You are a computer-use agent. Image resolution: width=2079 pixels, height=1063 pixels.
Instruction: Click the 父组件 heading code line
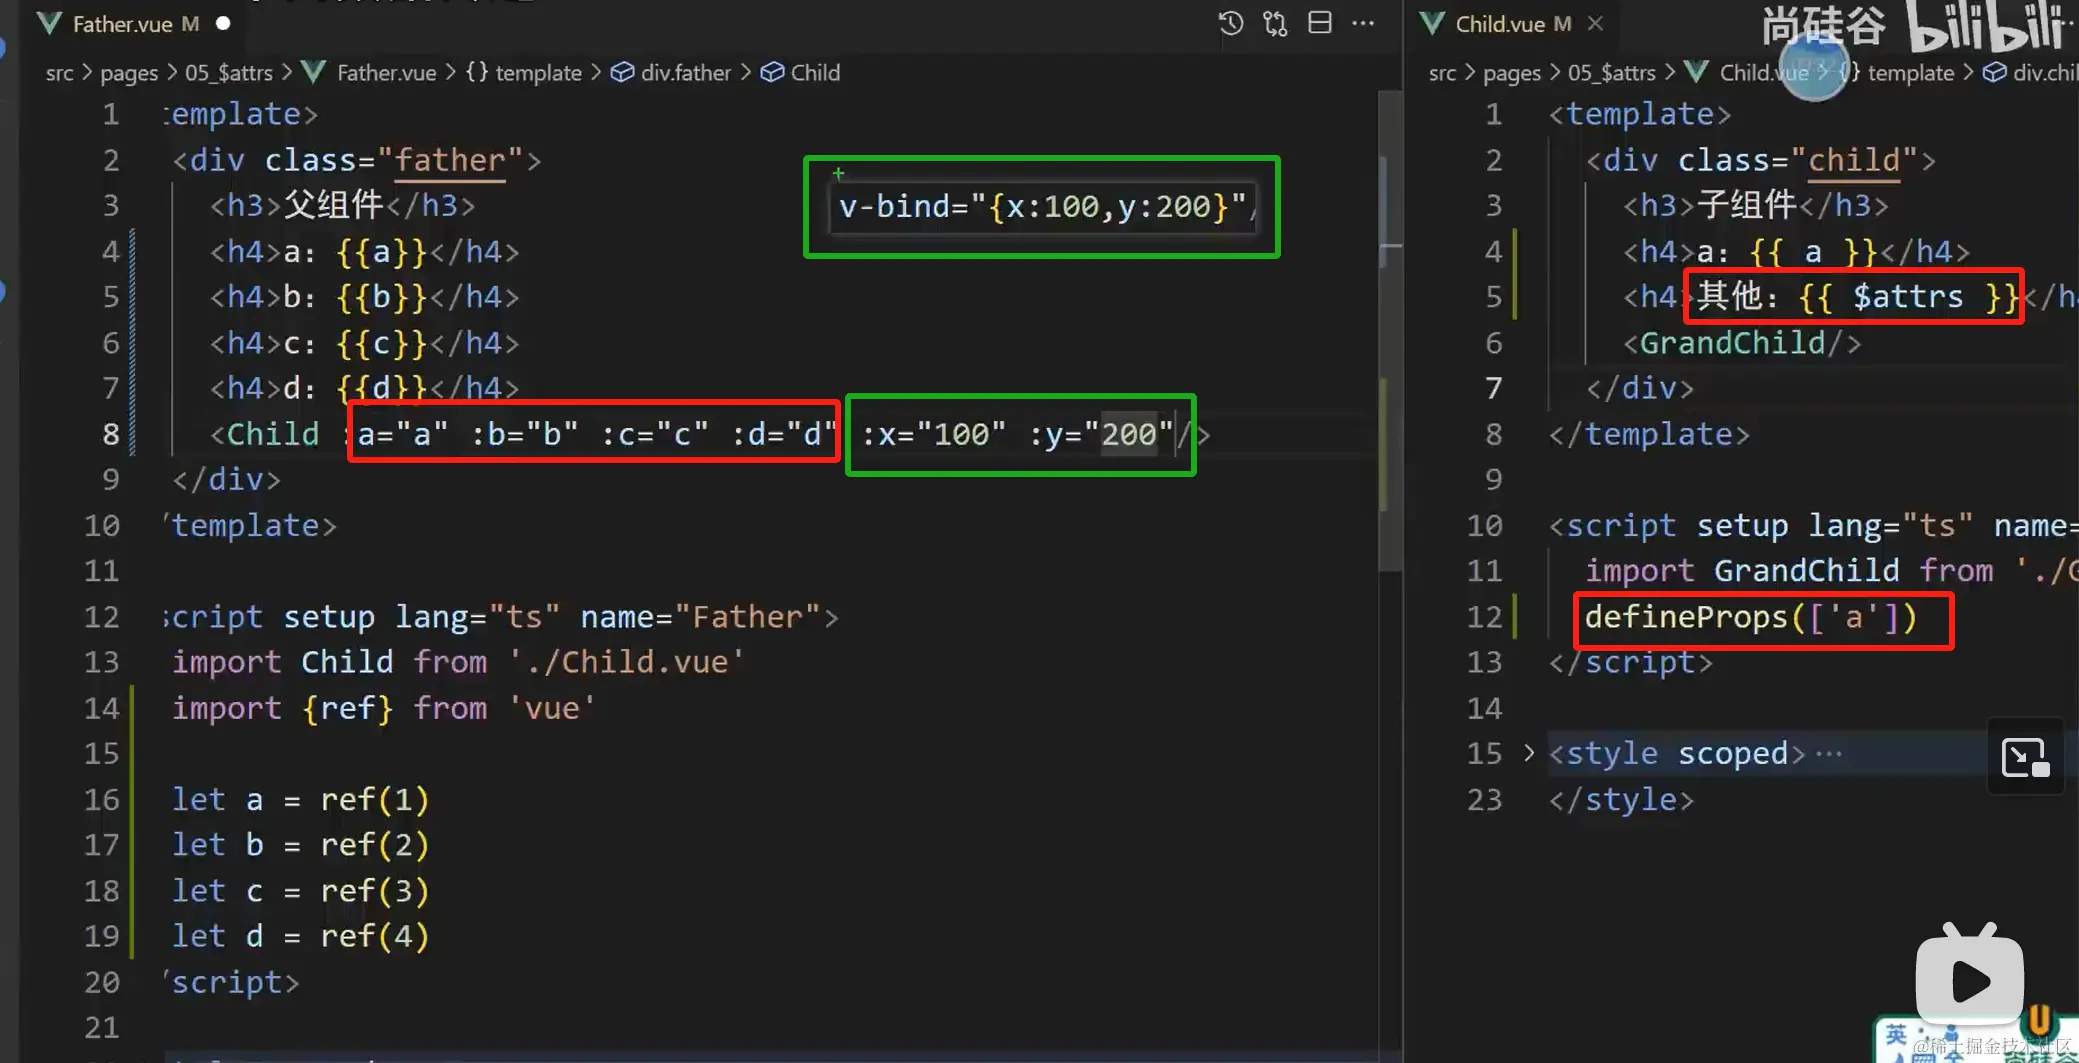coord(342,205)
